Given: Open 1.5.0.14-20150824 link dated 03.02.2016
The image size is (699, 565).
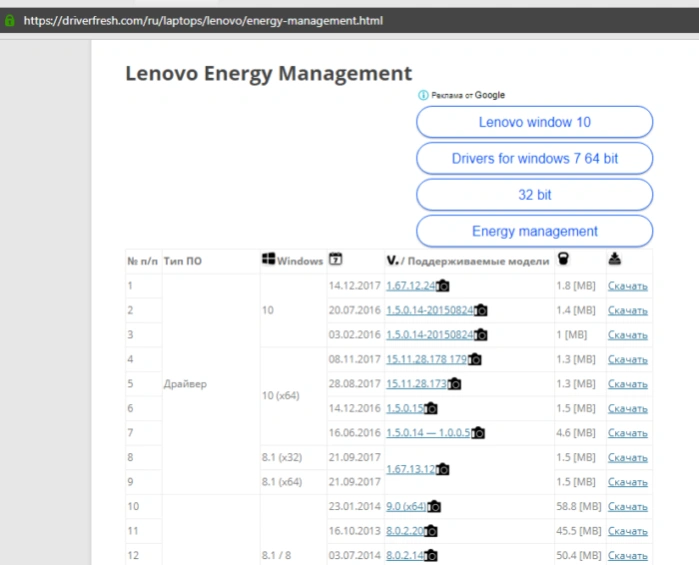Looking at the screenshot, I should (430, 335).
